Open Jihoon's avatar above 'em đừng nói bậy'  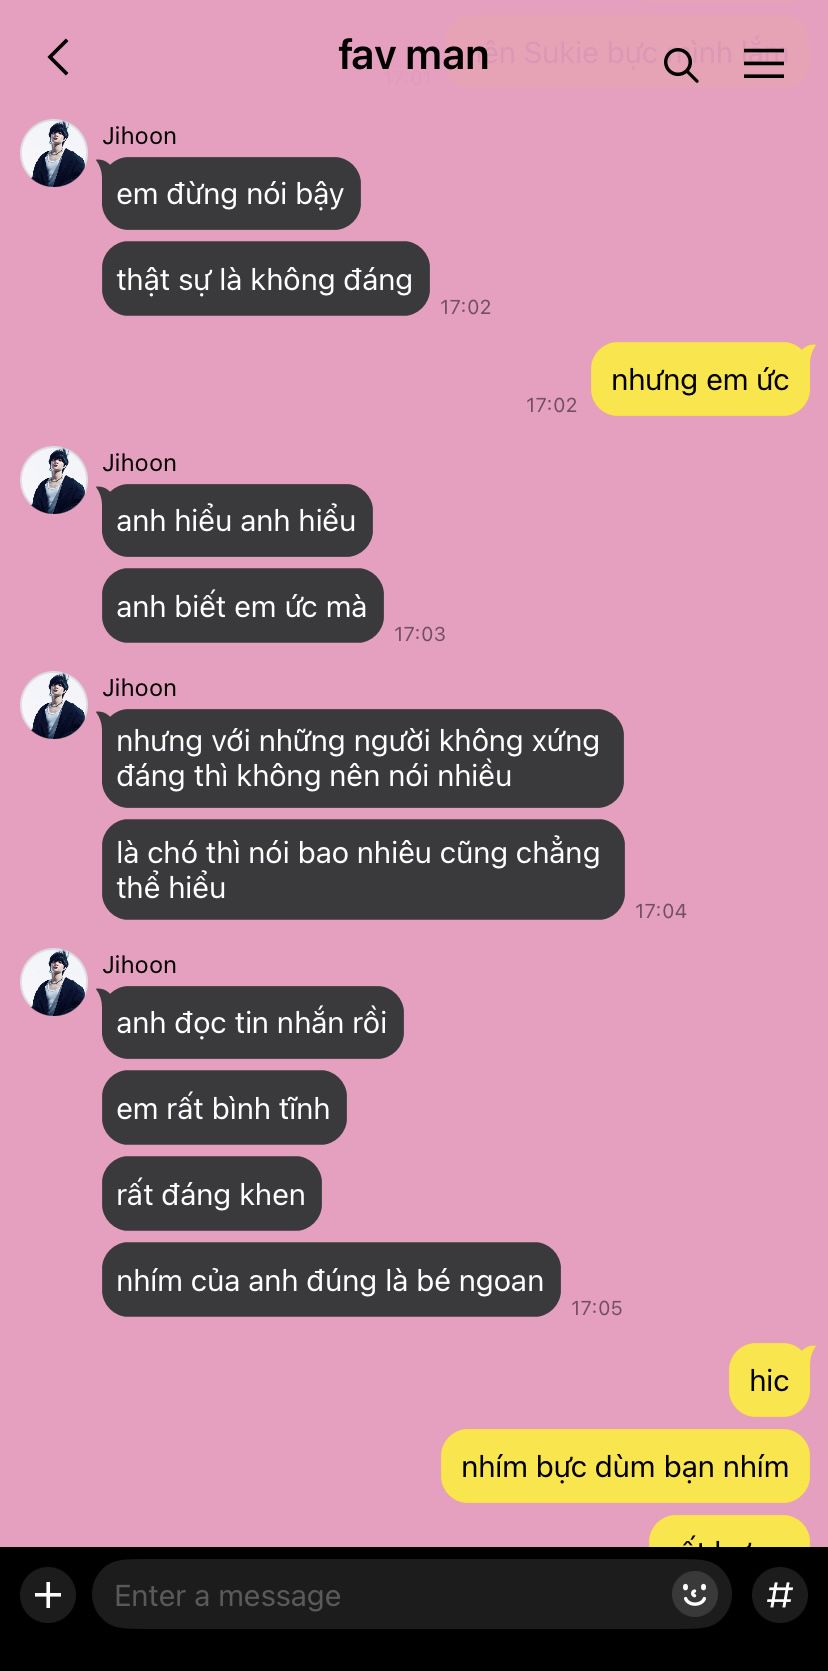(54, 153)
